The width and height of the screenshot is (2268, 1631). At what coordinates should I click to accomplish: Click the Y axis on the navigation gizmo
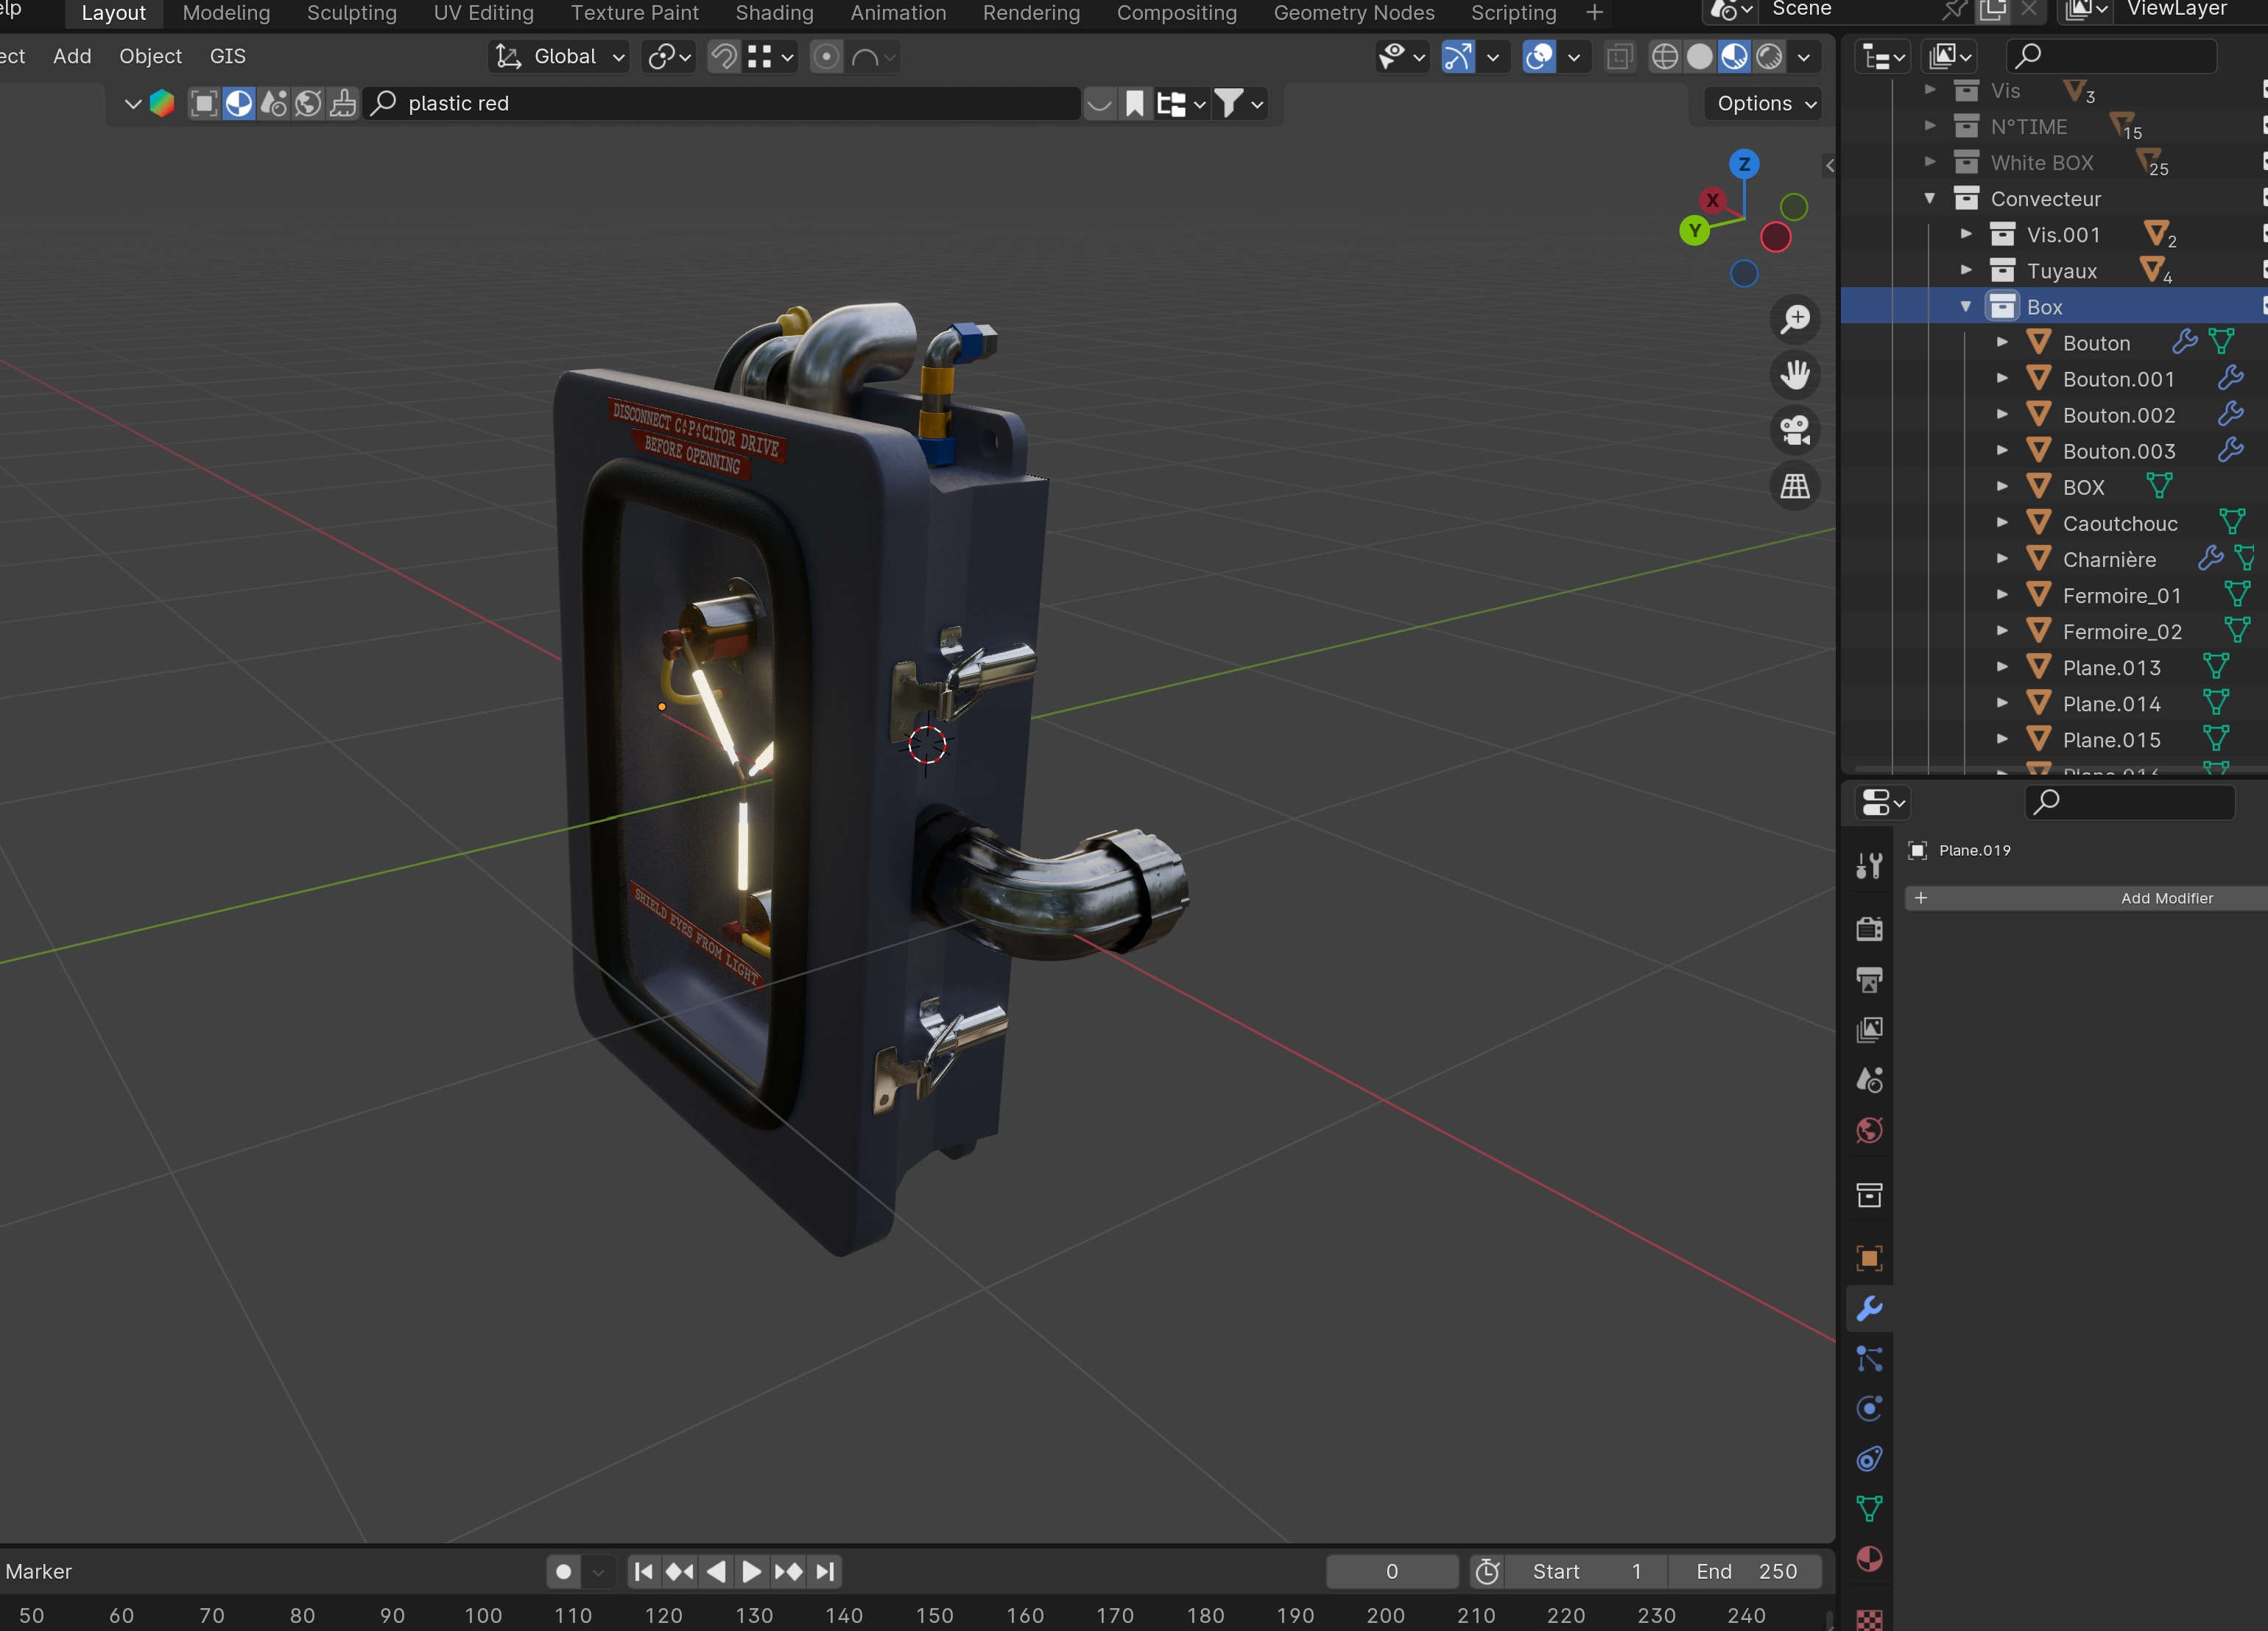pyautogui.click(x=1694, y=231)
